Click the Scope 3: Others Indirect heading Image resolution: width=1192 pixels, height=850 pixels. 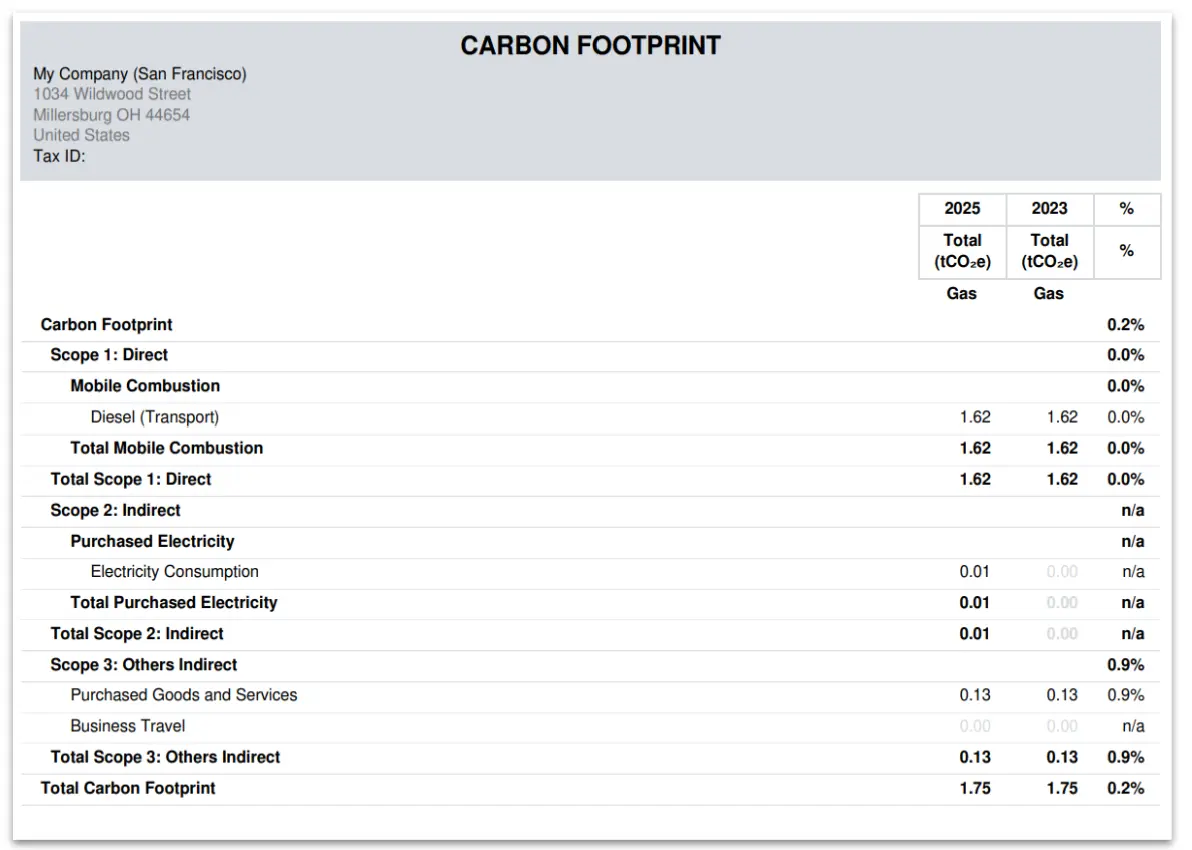tap(144, 665)
